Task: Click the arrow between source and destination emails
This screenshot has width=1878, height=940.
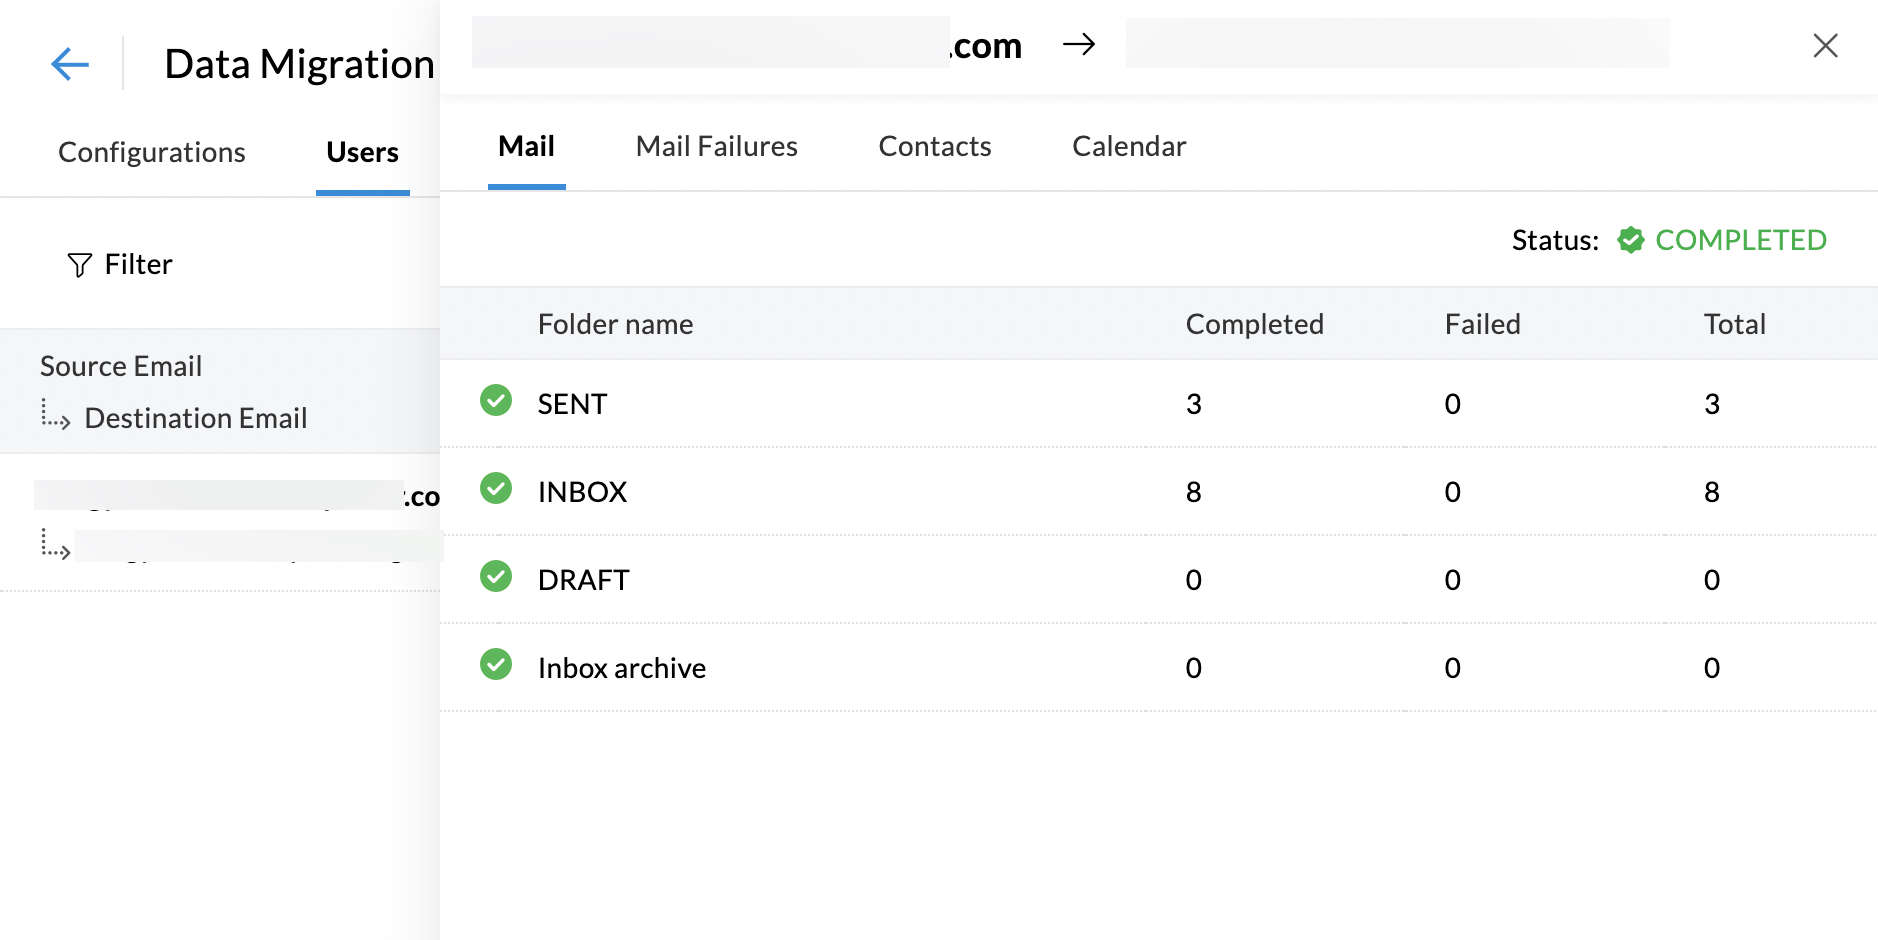Action: point(1080,43)
